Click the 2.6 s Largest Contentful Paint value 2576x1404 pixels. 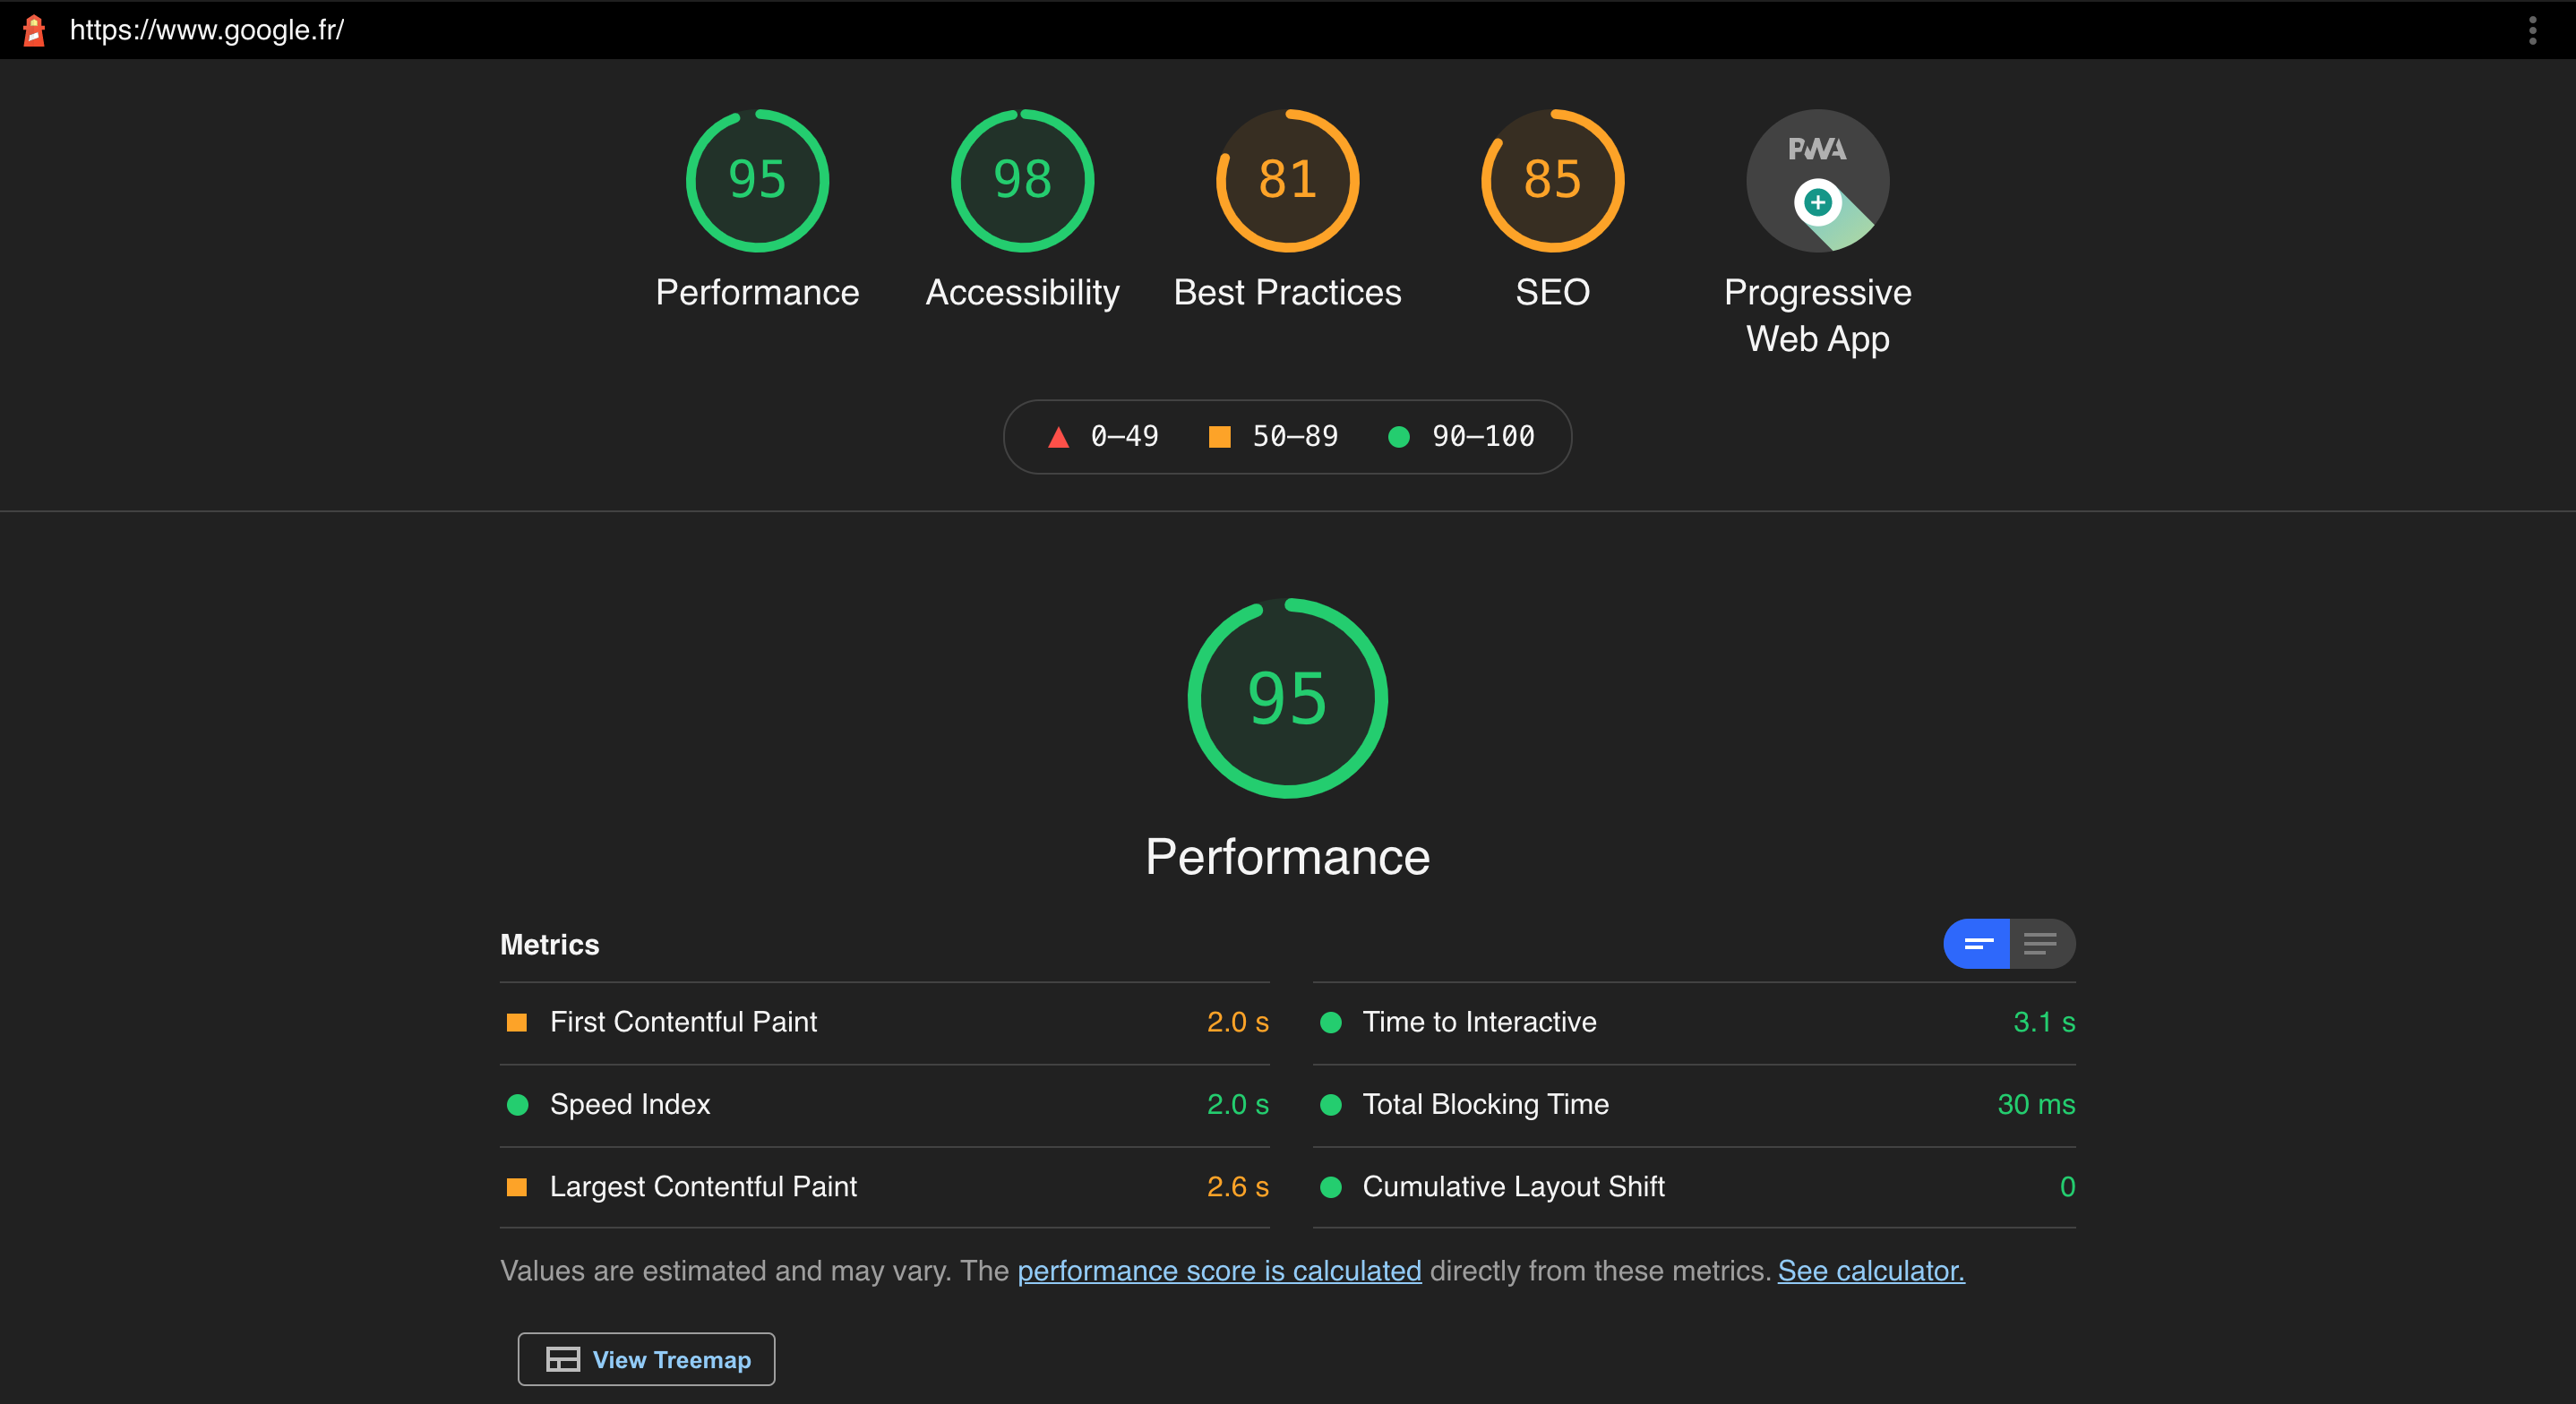click(x=1237, y=1187)
